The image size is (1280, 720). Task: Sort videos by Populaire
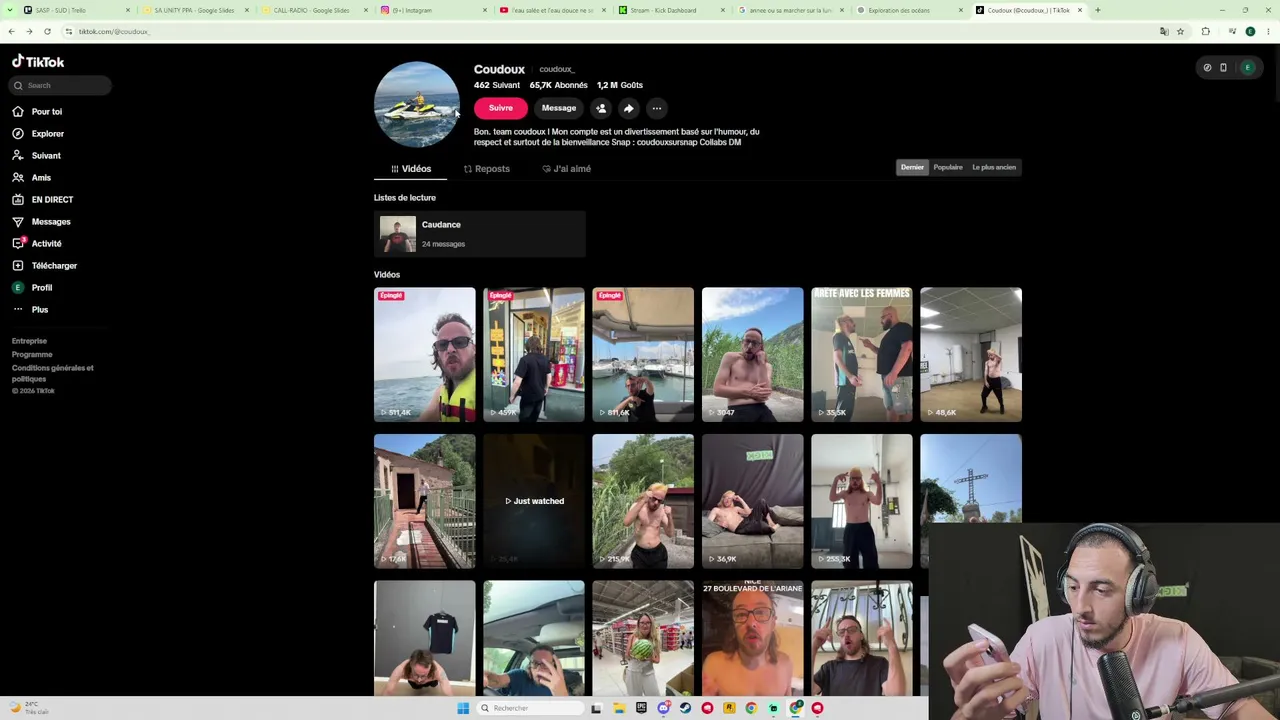(x=948, y=167)
